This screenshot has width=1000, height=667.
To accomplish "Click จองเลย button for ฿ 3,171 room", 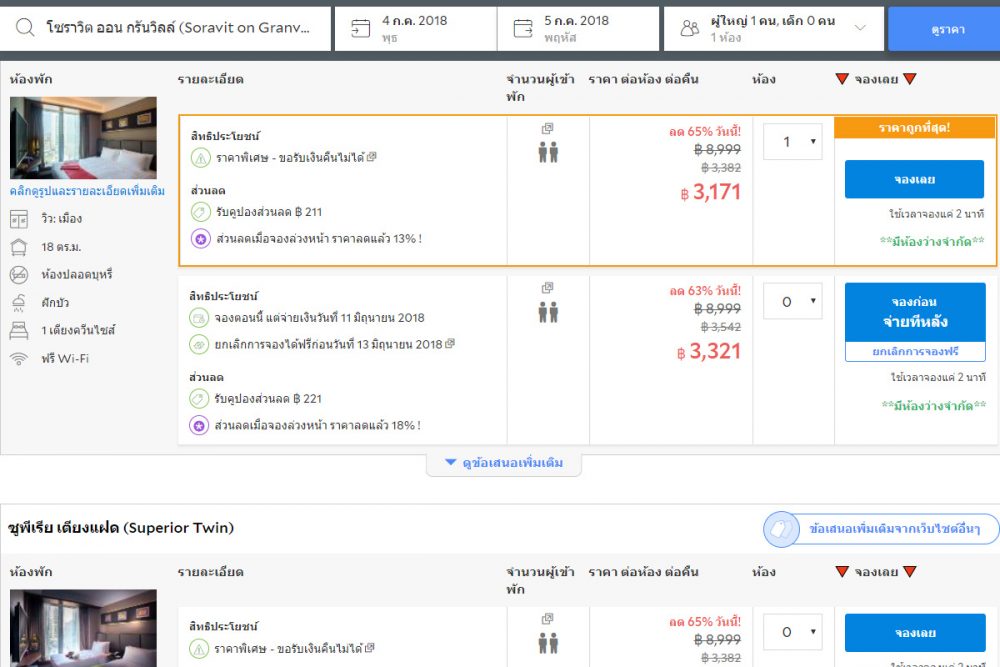I will [914, 180].
